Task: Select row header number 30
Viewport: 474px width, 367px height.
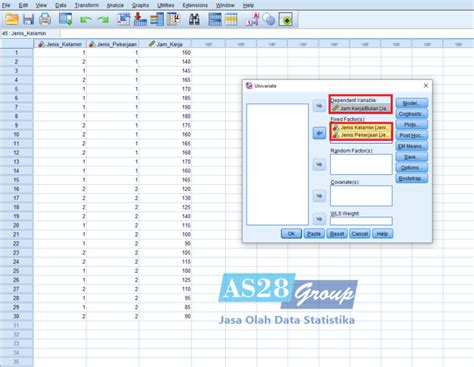Action: [16, 316]
